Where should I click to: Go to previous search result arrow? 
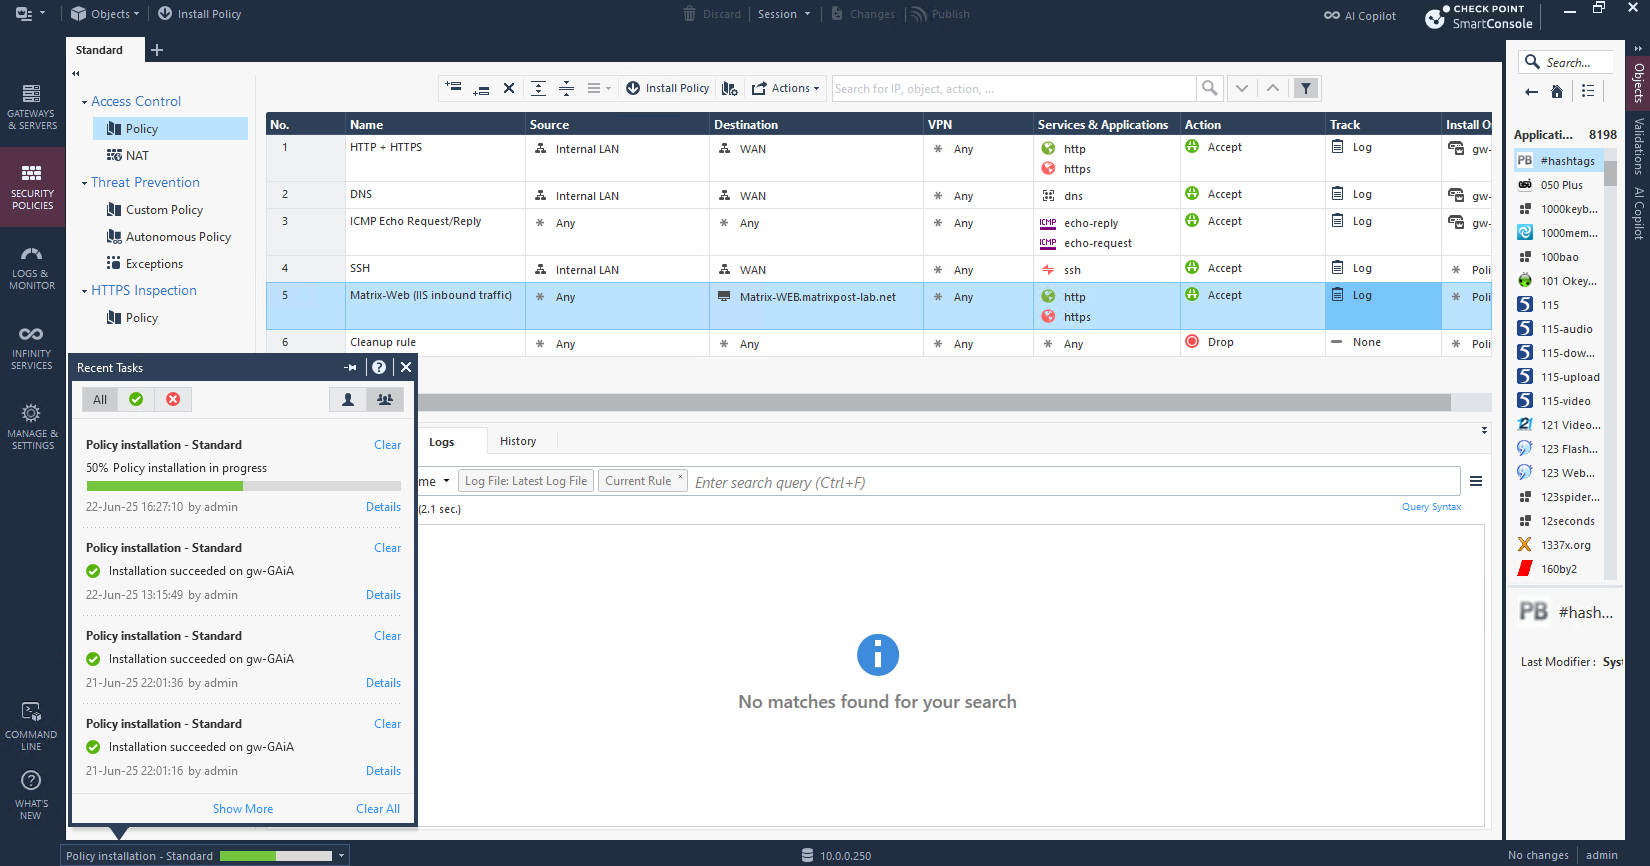[x=1273, y=88]
